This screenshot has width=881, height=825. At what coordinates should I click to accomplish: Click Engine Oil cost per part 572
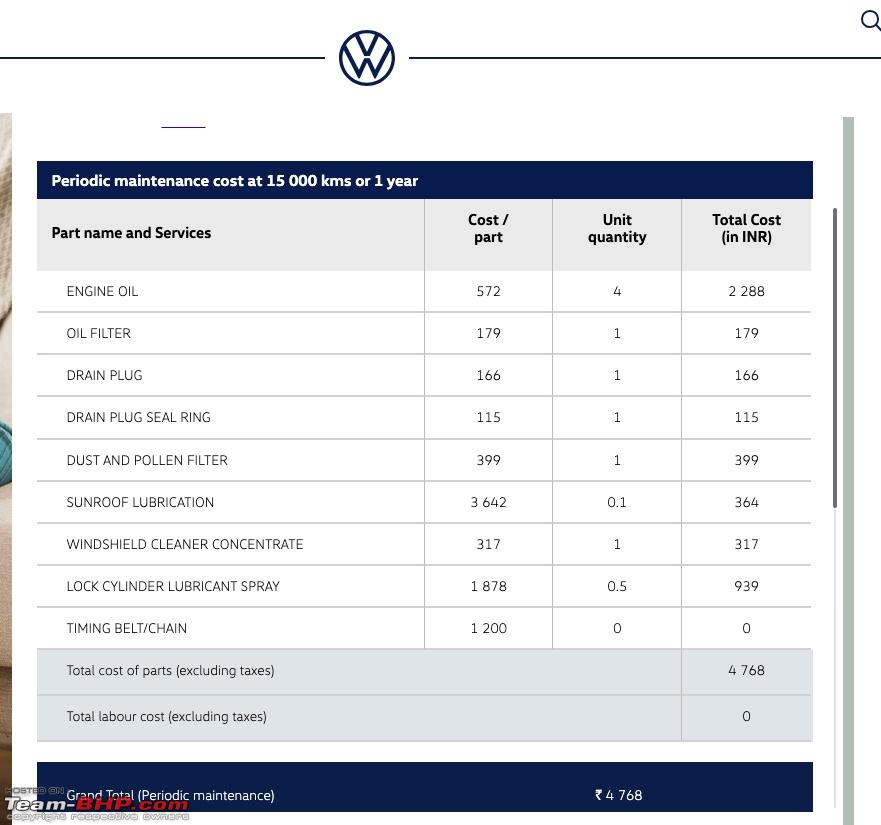click(x=488, y=292)
